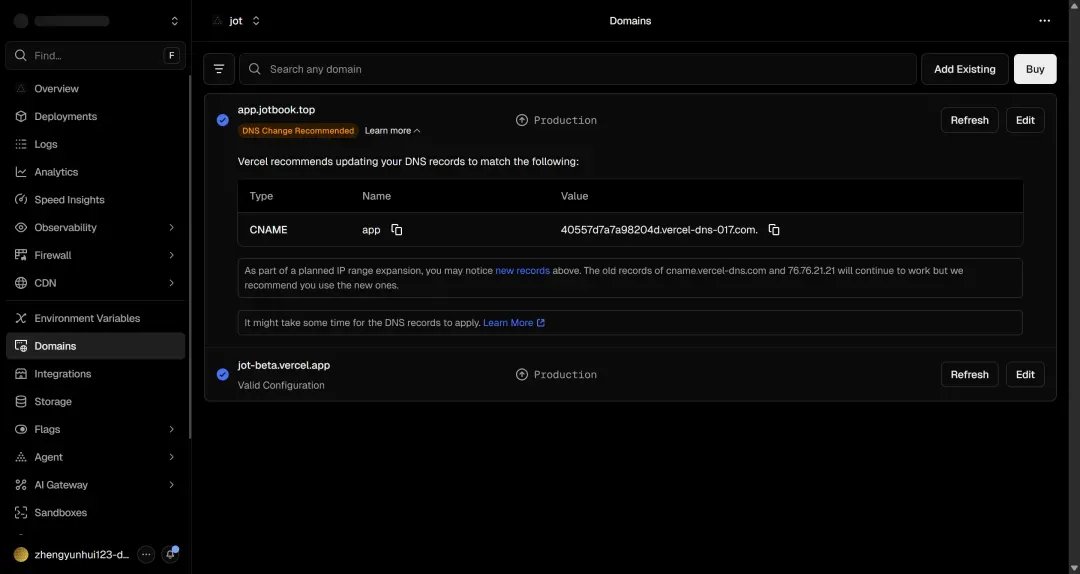Click the Environment Variables icon

pos(21,318)
